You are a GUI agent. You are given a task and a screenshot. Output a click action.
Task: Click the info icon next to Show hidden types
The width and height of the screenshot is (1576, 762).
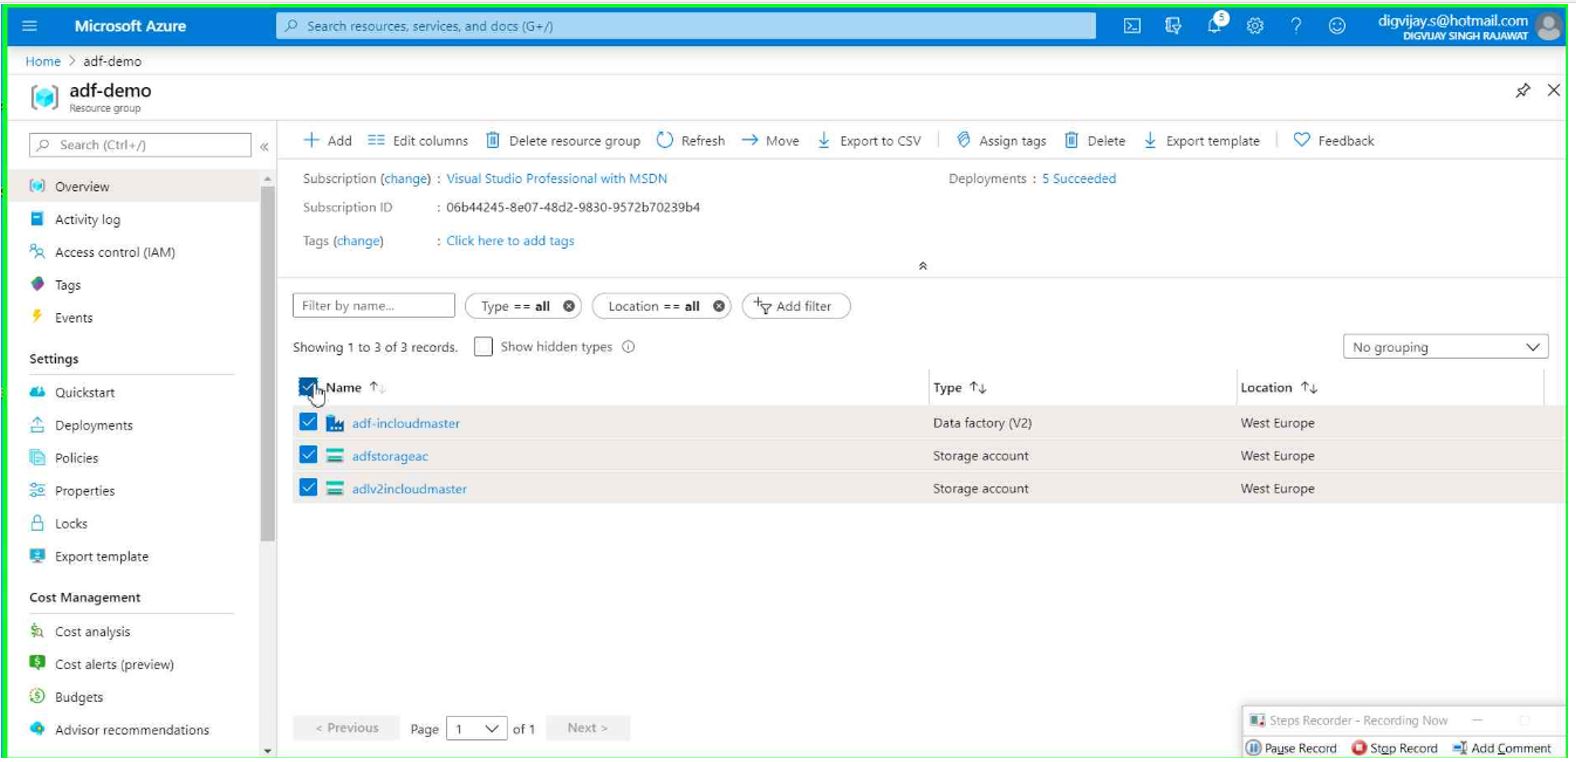629,347
